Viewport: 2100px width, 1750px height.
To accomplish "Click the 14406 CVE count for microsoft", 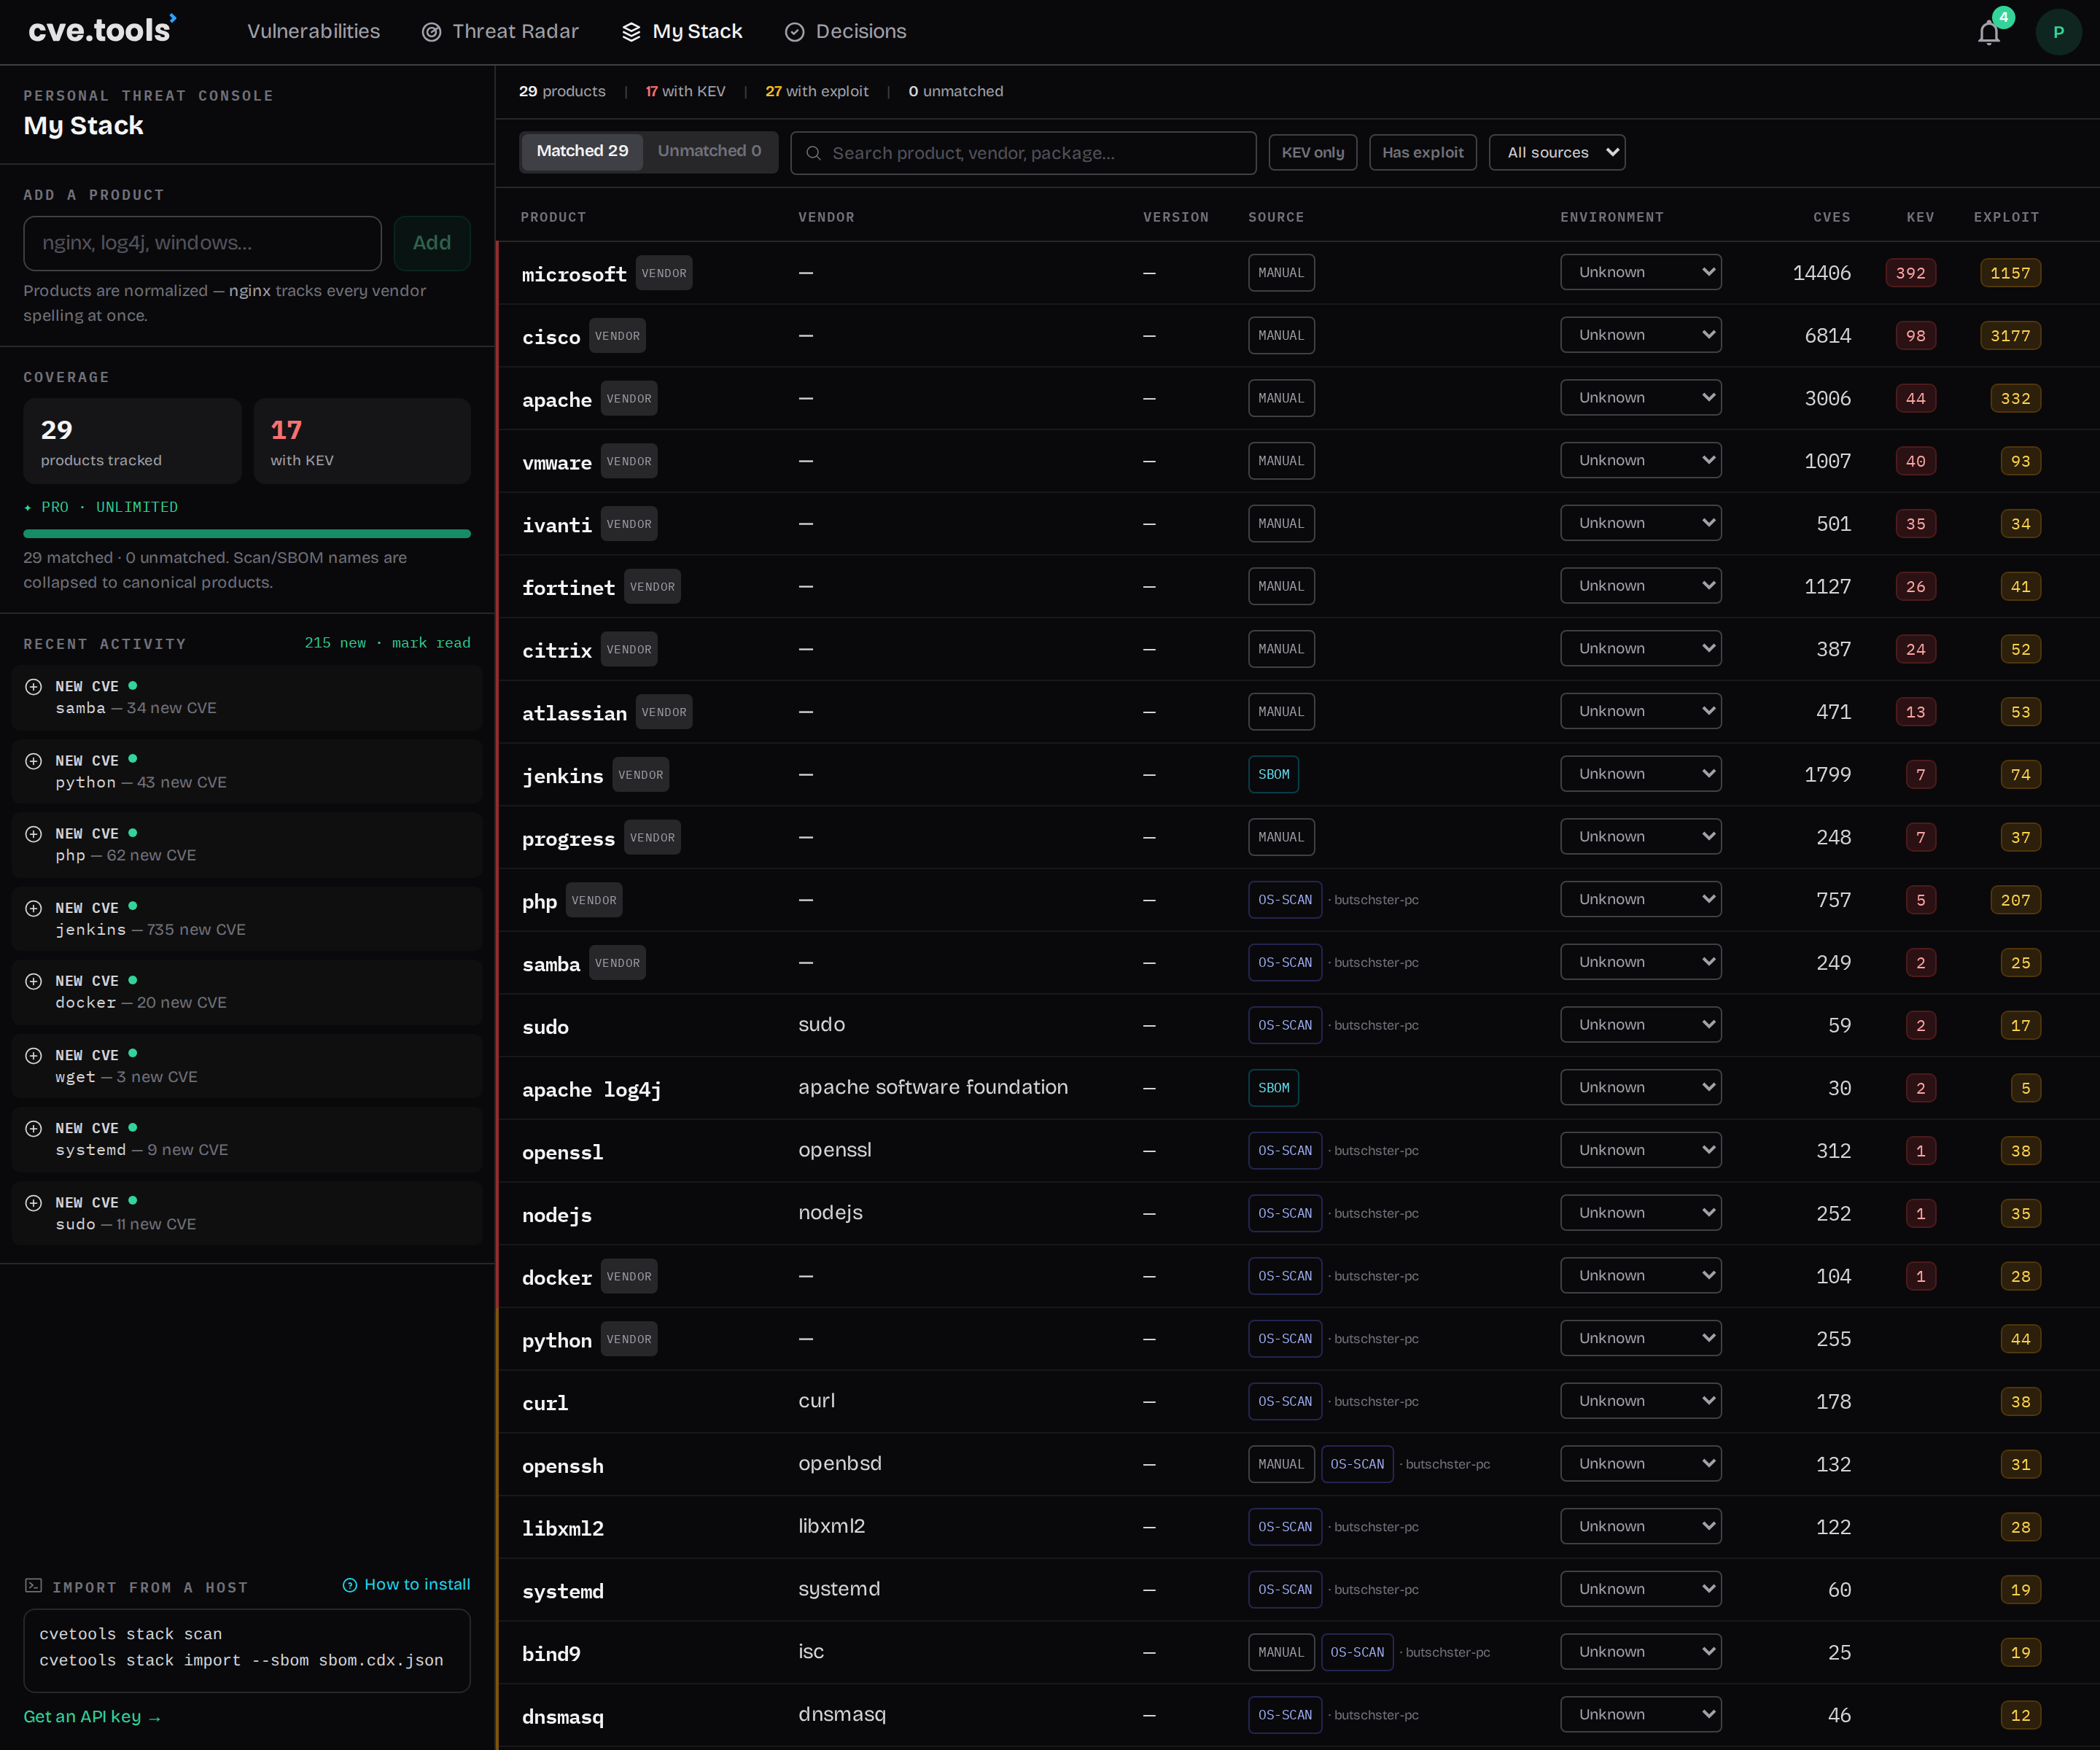I will pos(1821,273).
